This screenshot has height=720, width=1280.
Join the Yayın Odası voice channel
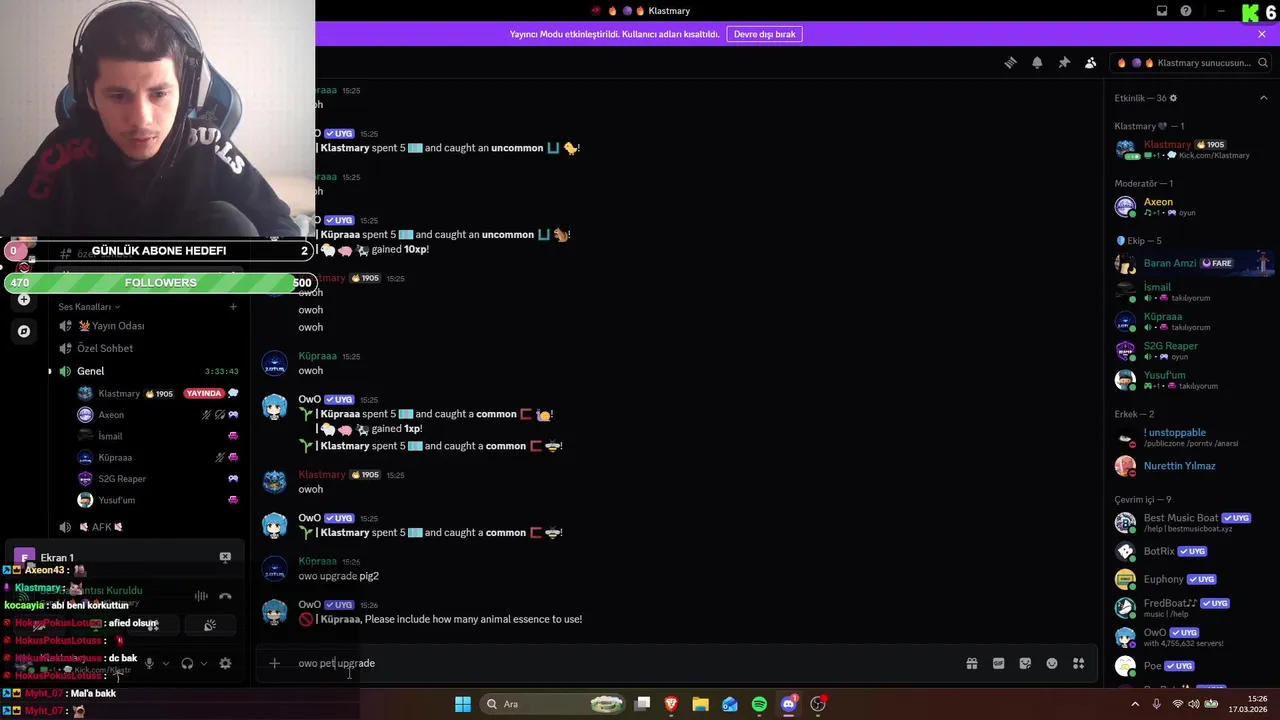pos(148,326)
